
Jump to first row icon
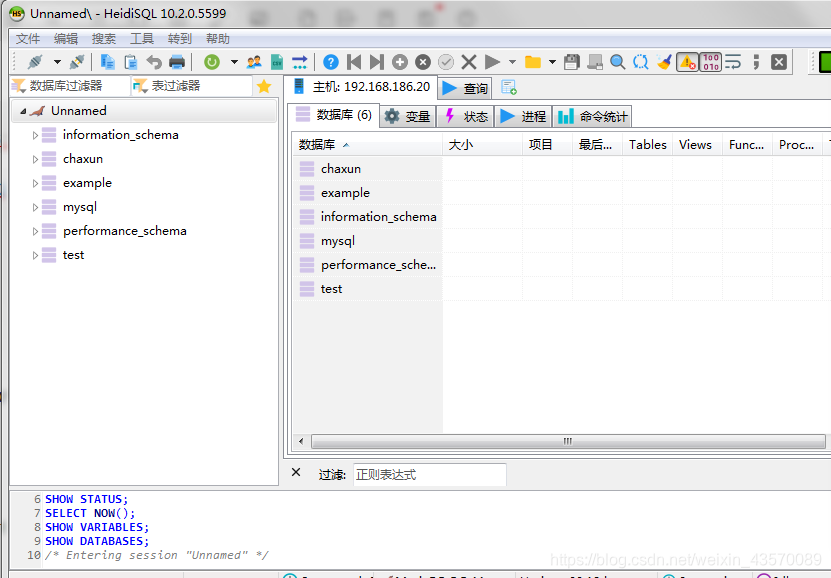point(354,62)
